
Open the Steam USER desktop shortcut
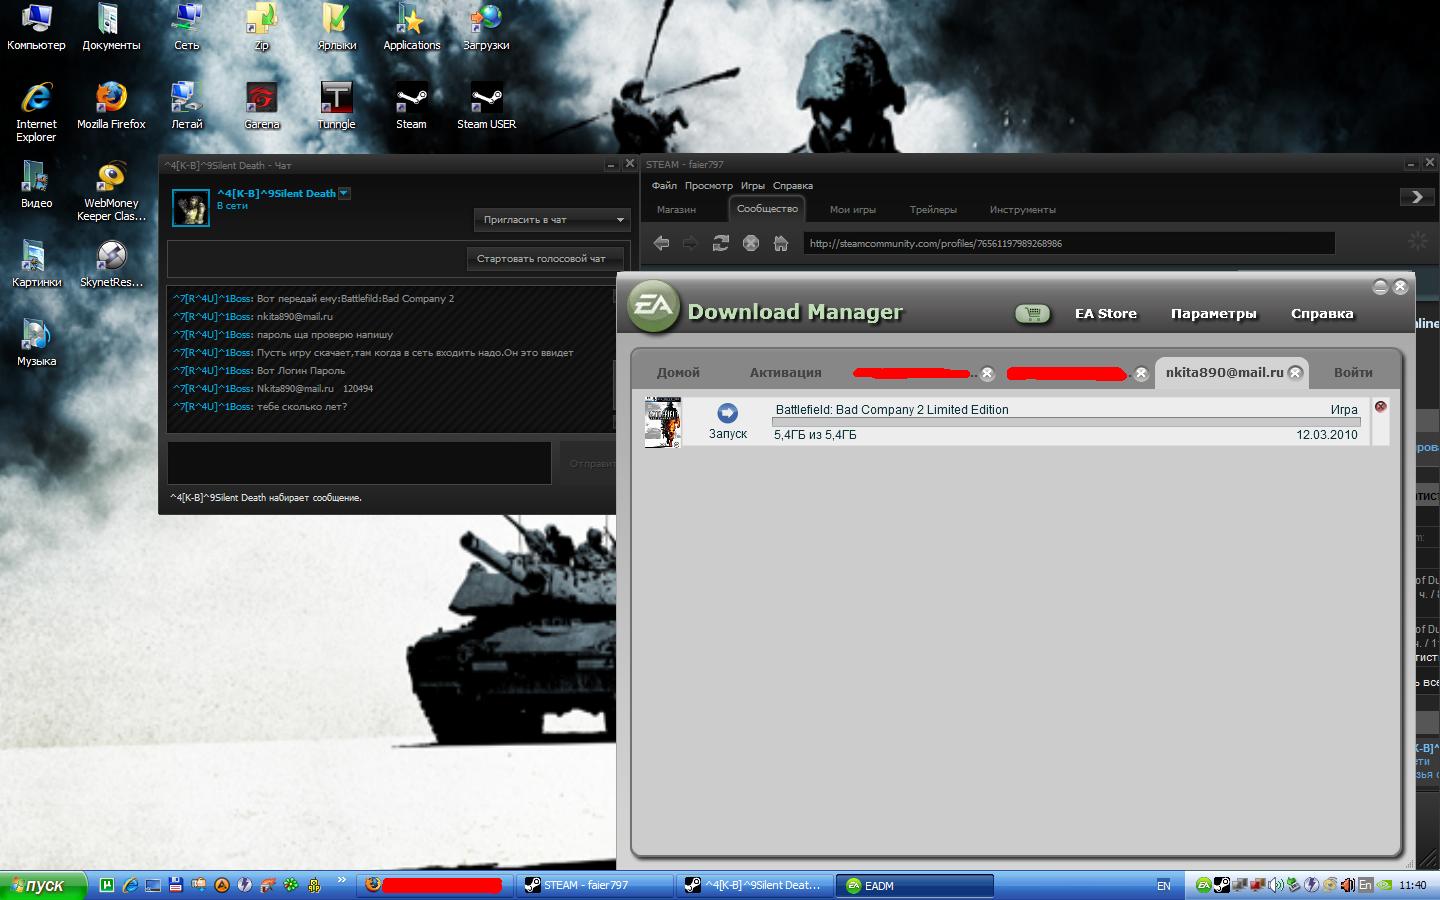coord(486,107)
